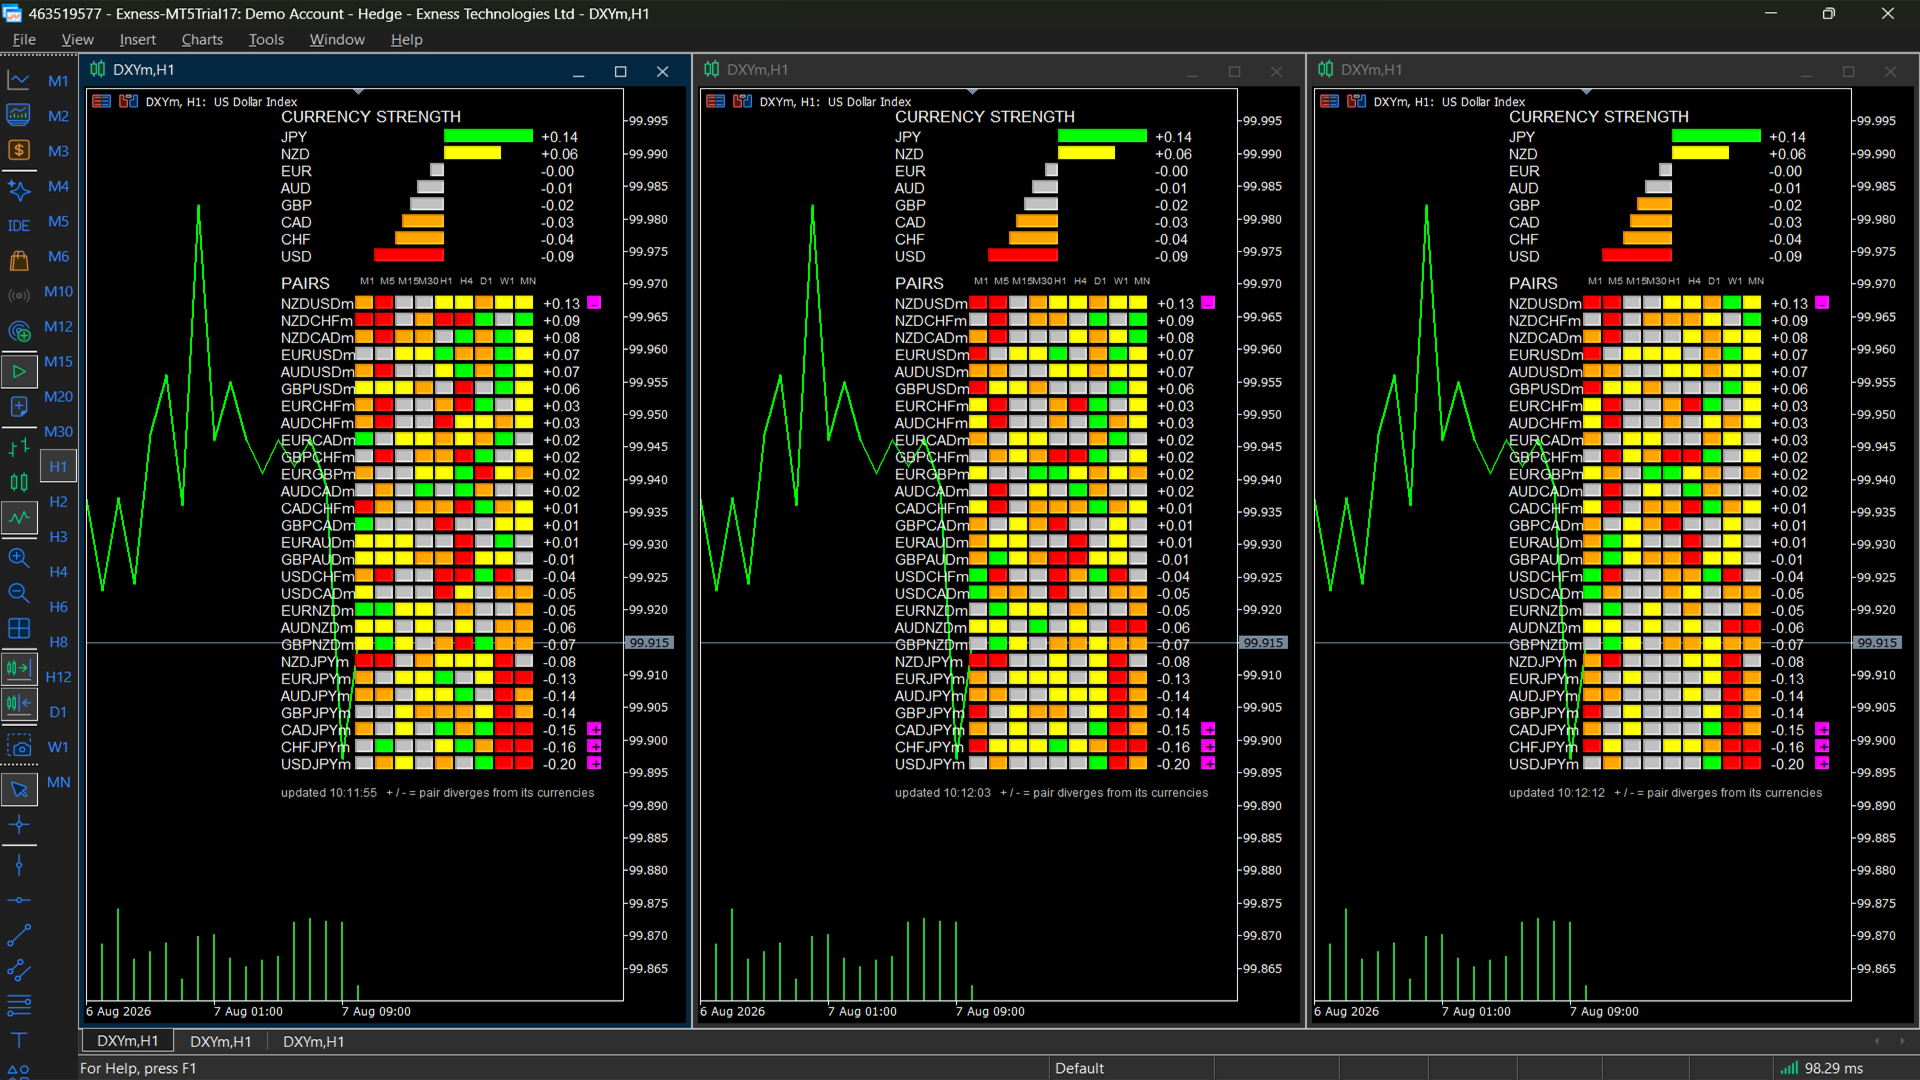Toggle the line chart mode button
The height and width of the screenshot is (1080, 1920).
click(19, 517)
